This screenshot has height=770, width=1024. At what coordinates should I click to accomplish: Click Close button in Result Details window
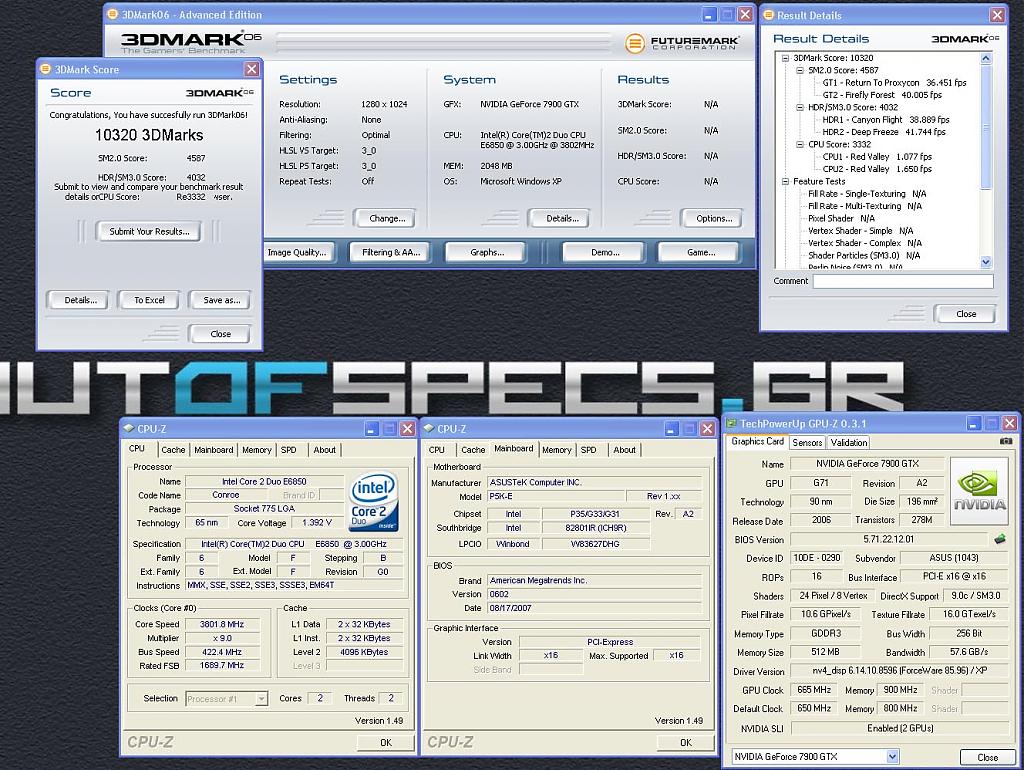pyautogui.click(x=966, y=314)
